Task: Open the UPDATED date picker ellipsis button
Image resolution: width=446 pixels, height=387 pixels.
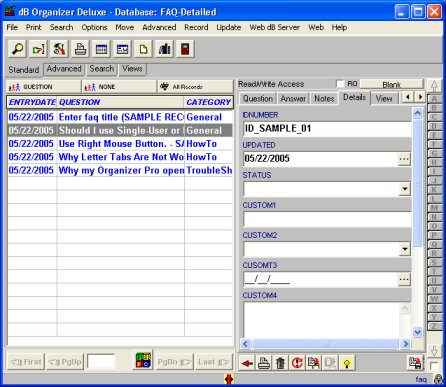Action: [x=404, y=159]
